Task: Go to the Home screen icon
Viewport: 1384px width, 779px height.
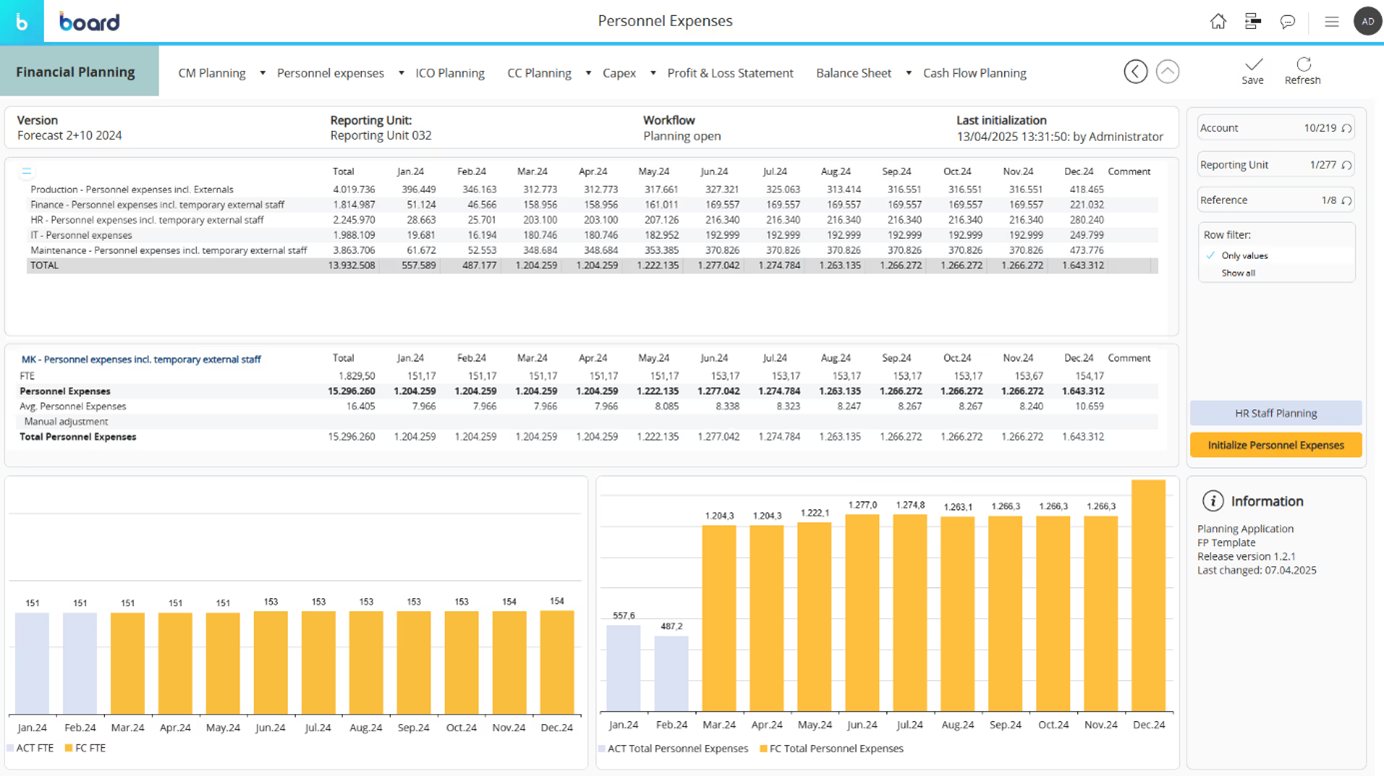Action: (1217, 21)
